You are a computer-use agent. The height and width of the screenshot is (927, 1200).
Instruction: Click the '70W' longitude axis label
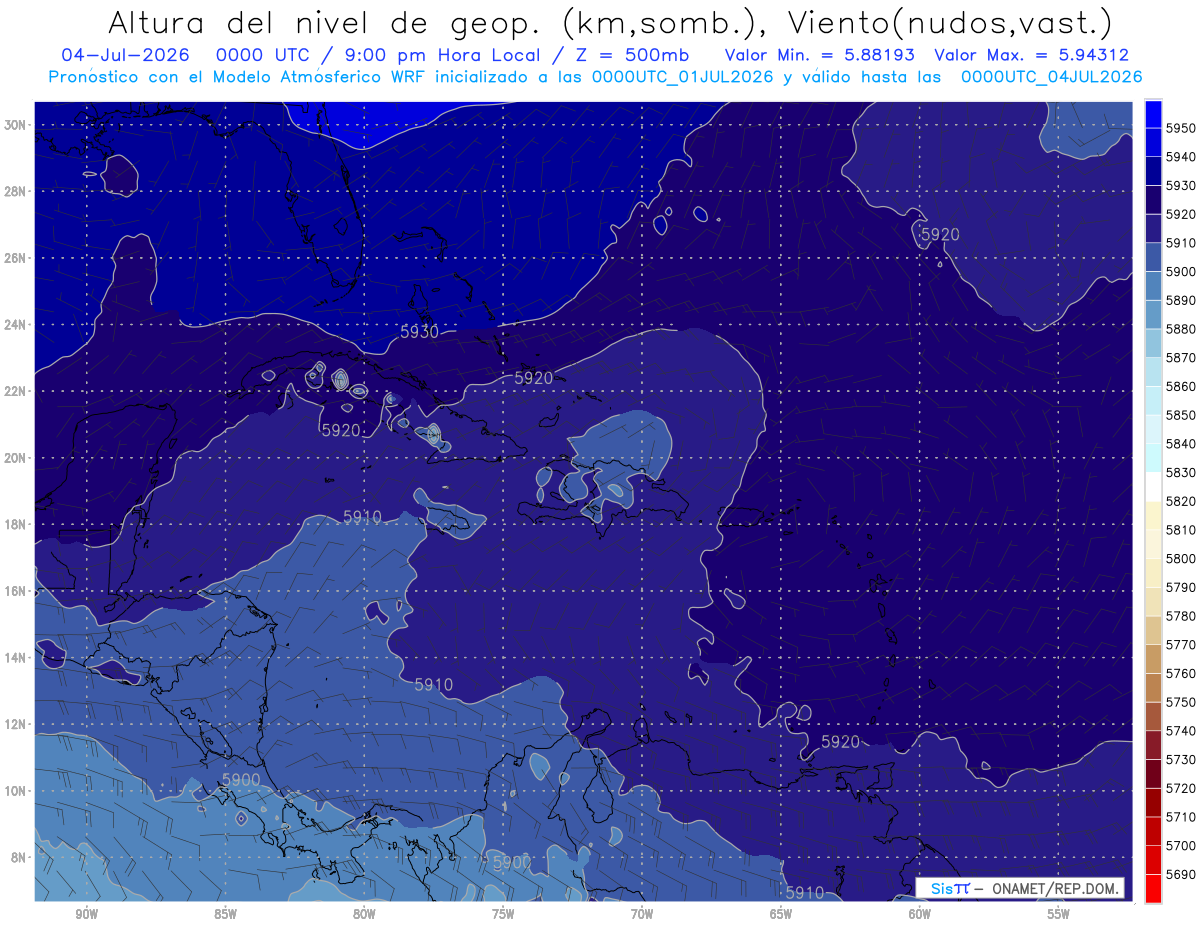coord(642,914)
